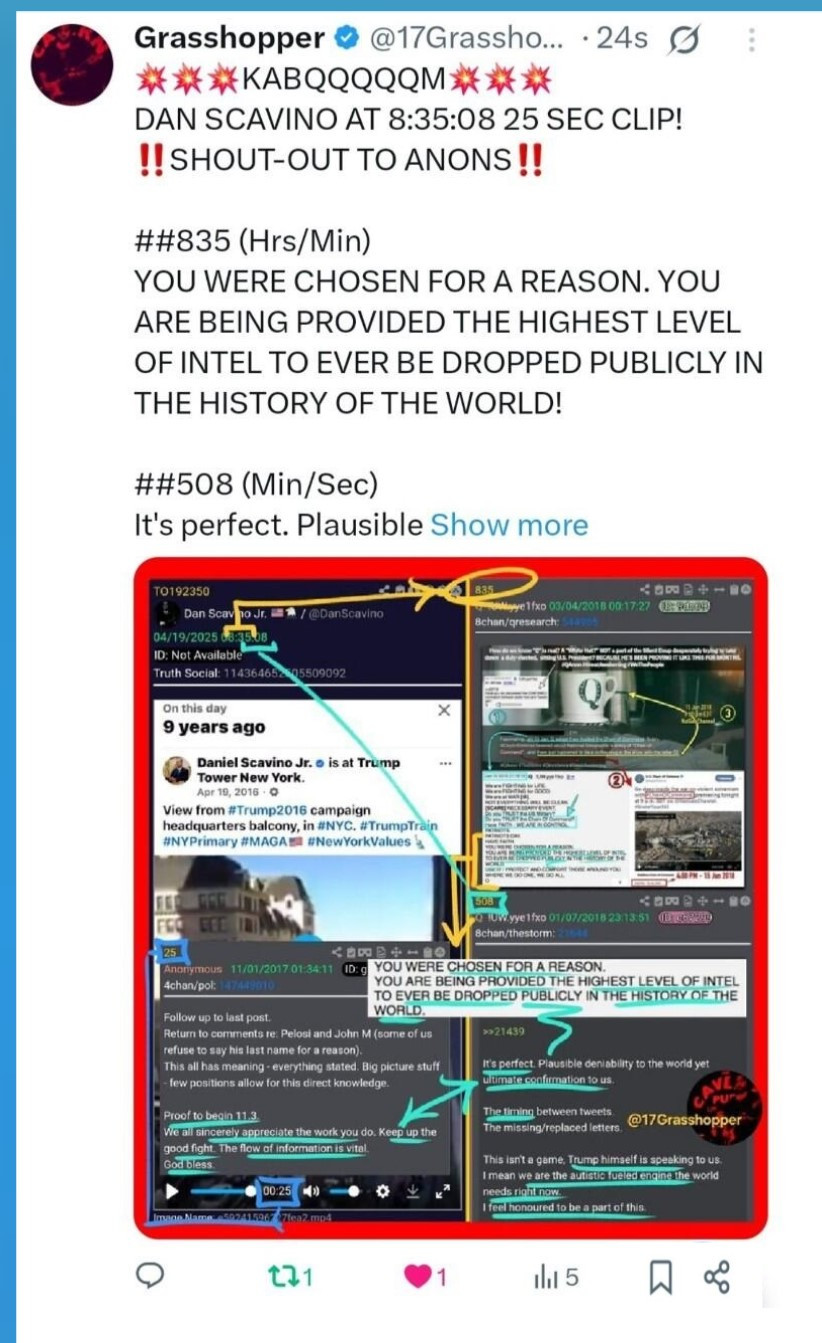Click the blue verified badge

pyautogui.click(x=346, y=40)
